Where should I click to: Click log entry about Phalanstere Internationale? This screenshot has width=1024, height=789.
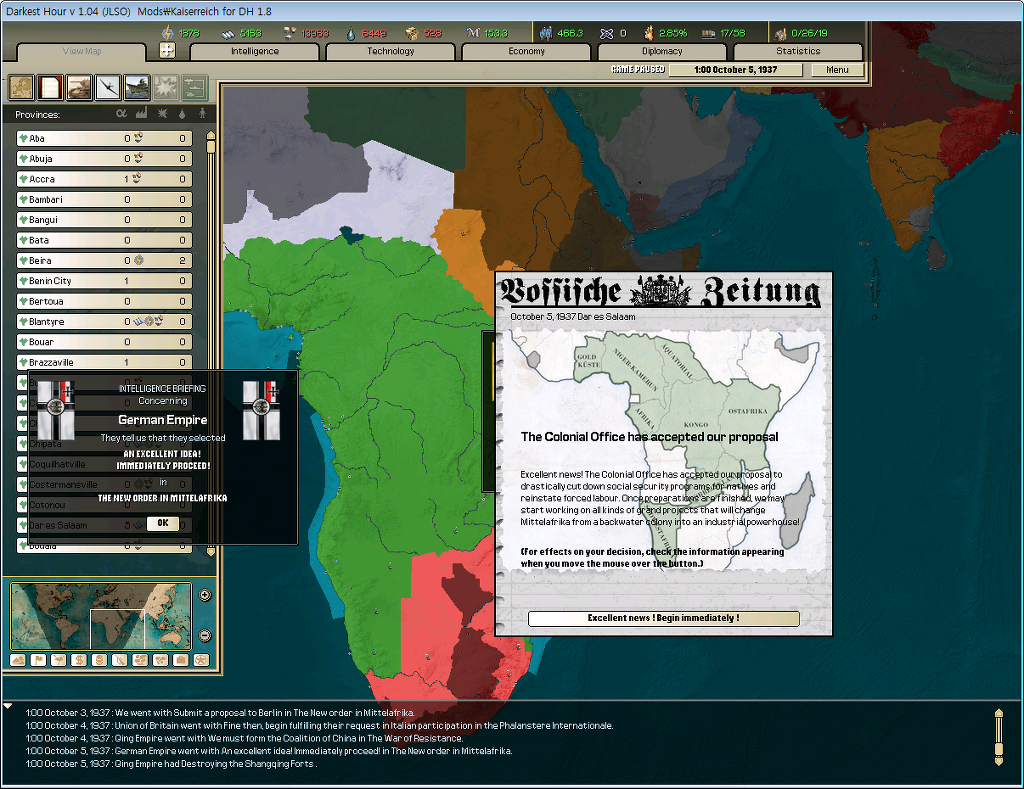[319, 726]
